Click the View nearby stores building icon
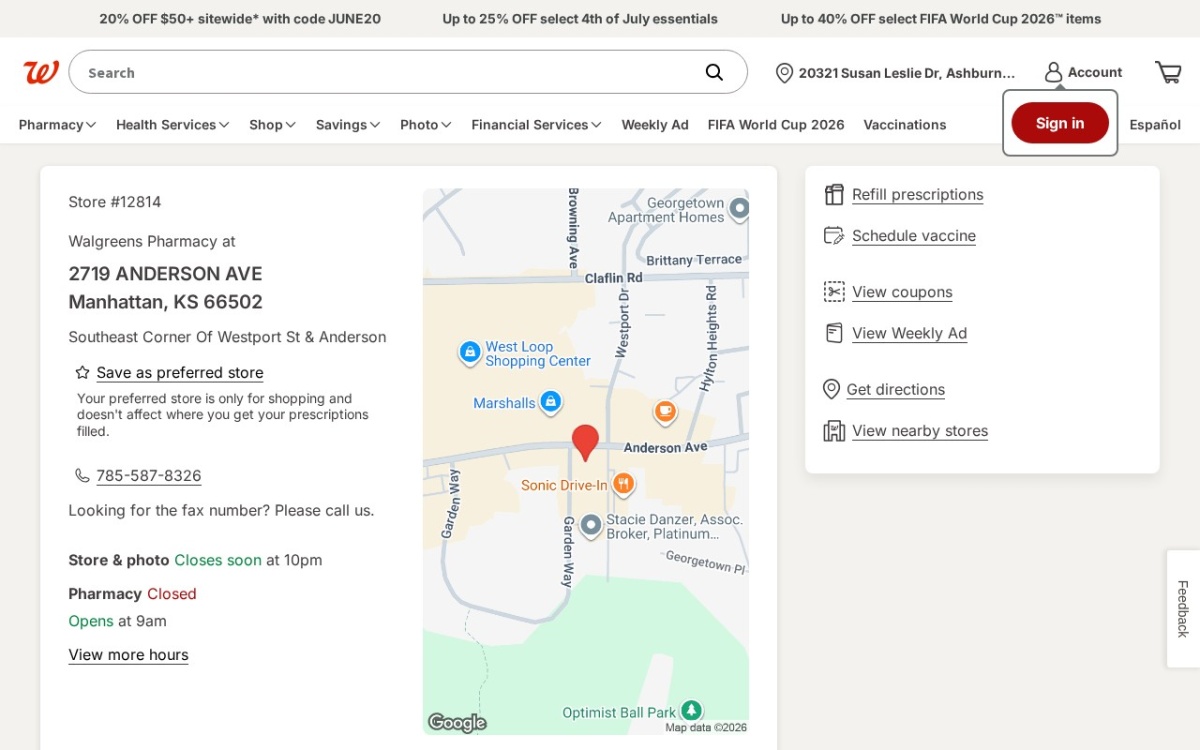The width and height of the screenshot is (1200, 750). tap(834, 430)
